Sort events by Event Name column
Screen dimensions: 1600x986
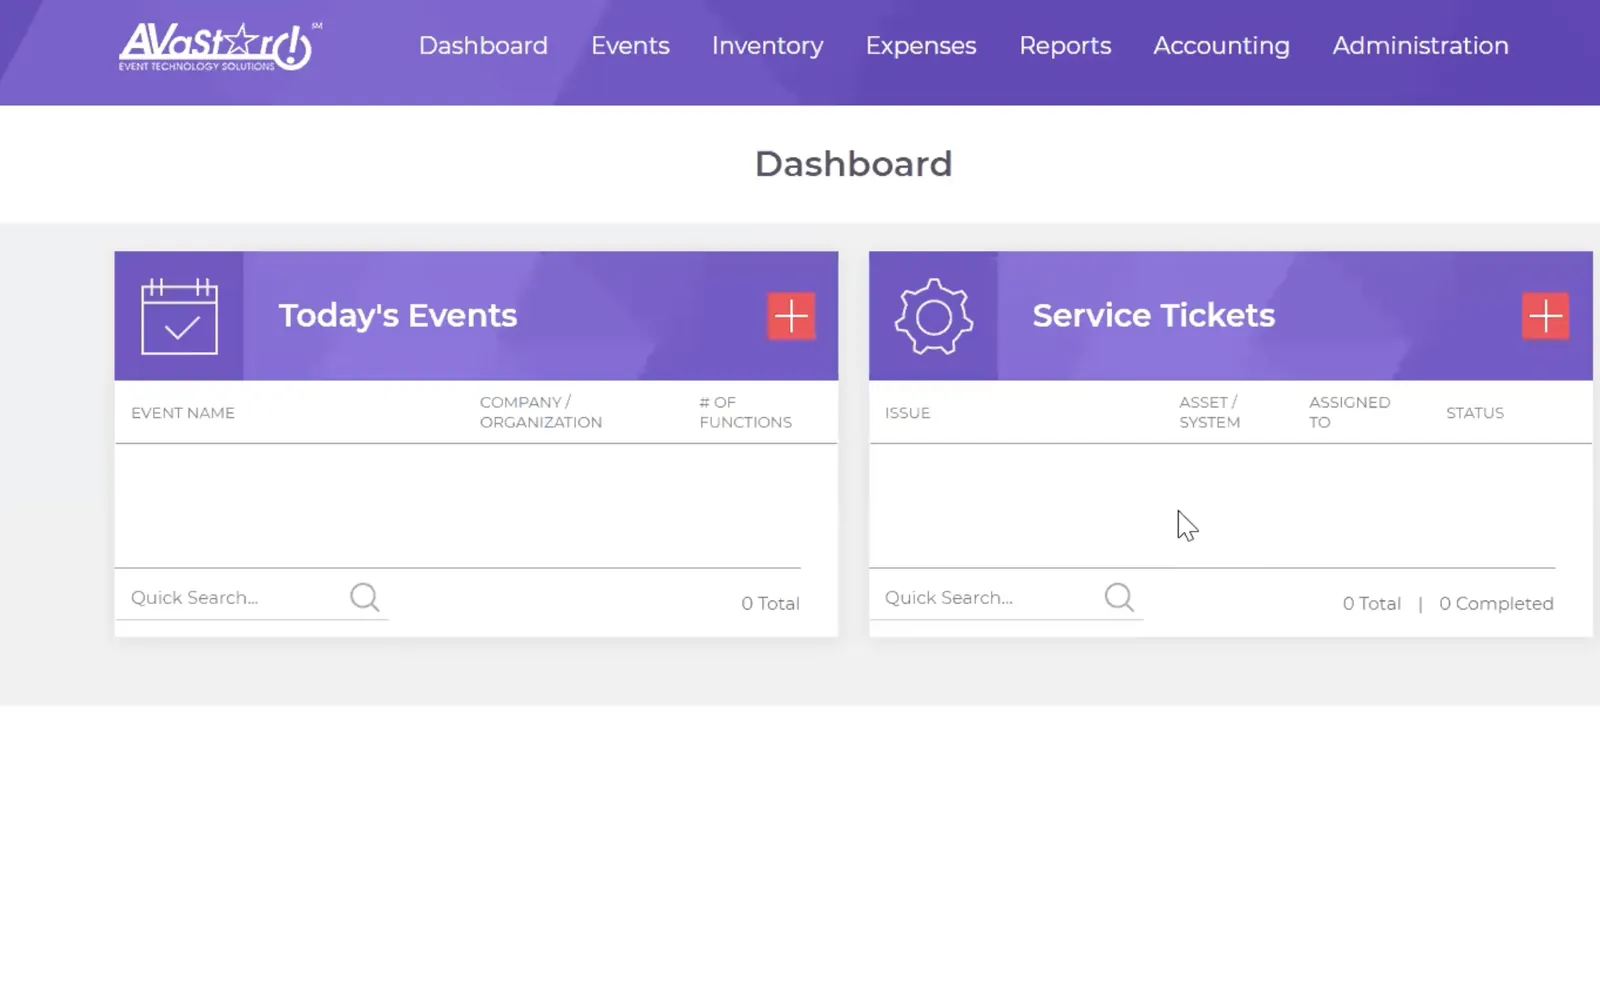[183, 413]
